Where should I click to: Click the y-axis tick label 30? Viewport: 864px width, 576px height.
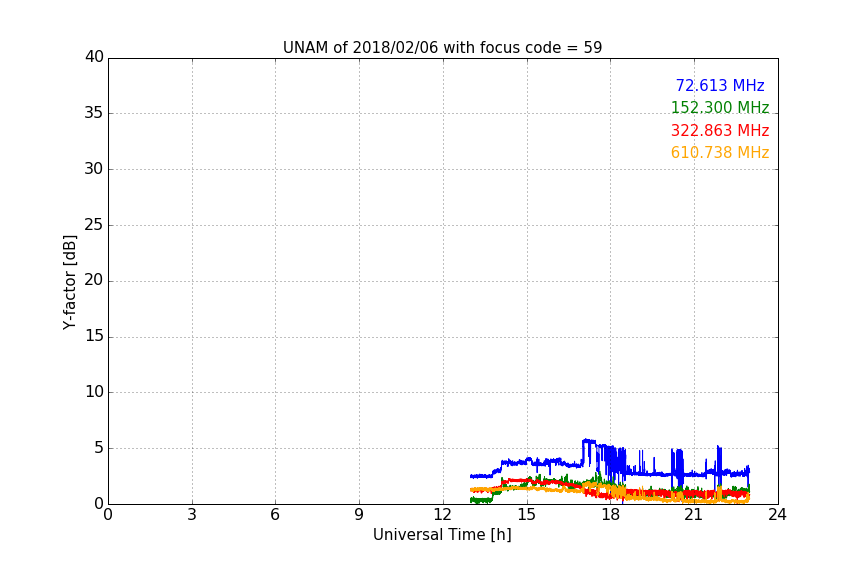[x=94, y=169]
